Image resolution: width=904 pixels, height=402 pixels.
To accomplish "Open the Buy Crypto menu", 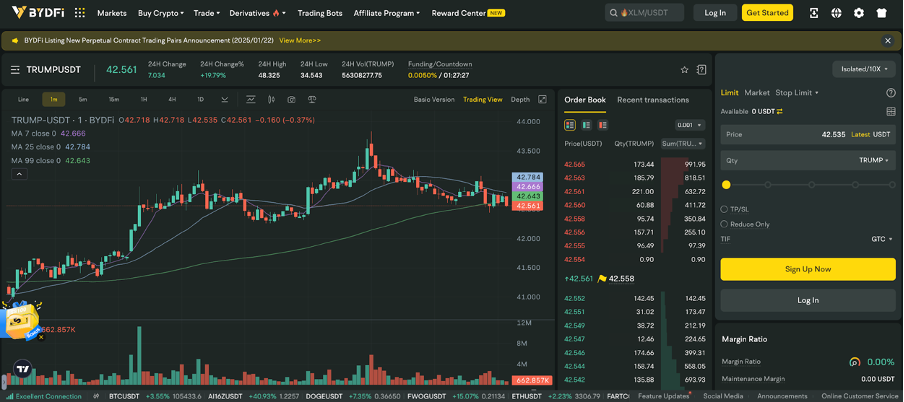I will tap(161, 13).
